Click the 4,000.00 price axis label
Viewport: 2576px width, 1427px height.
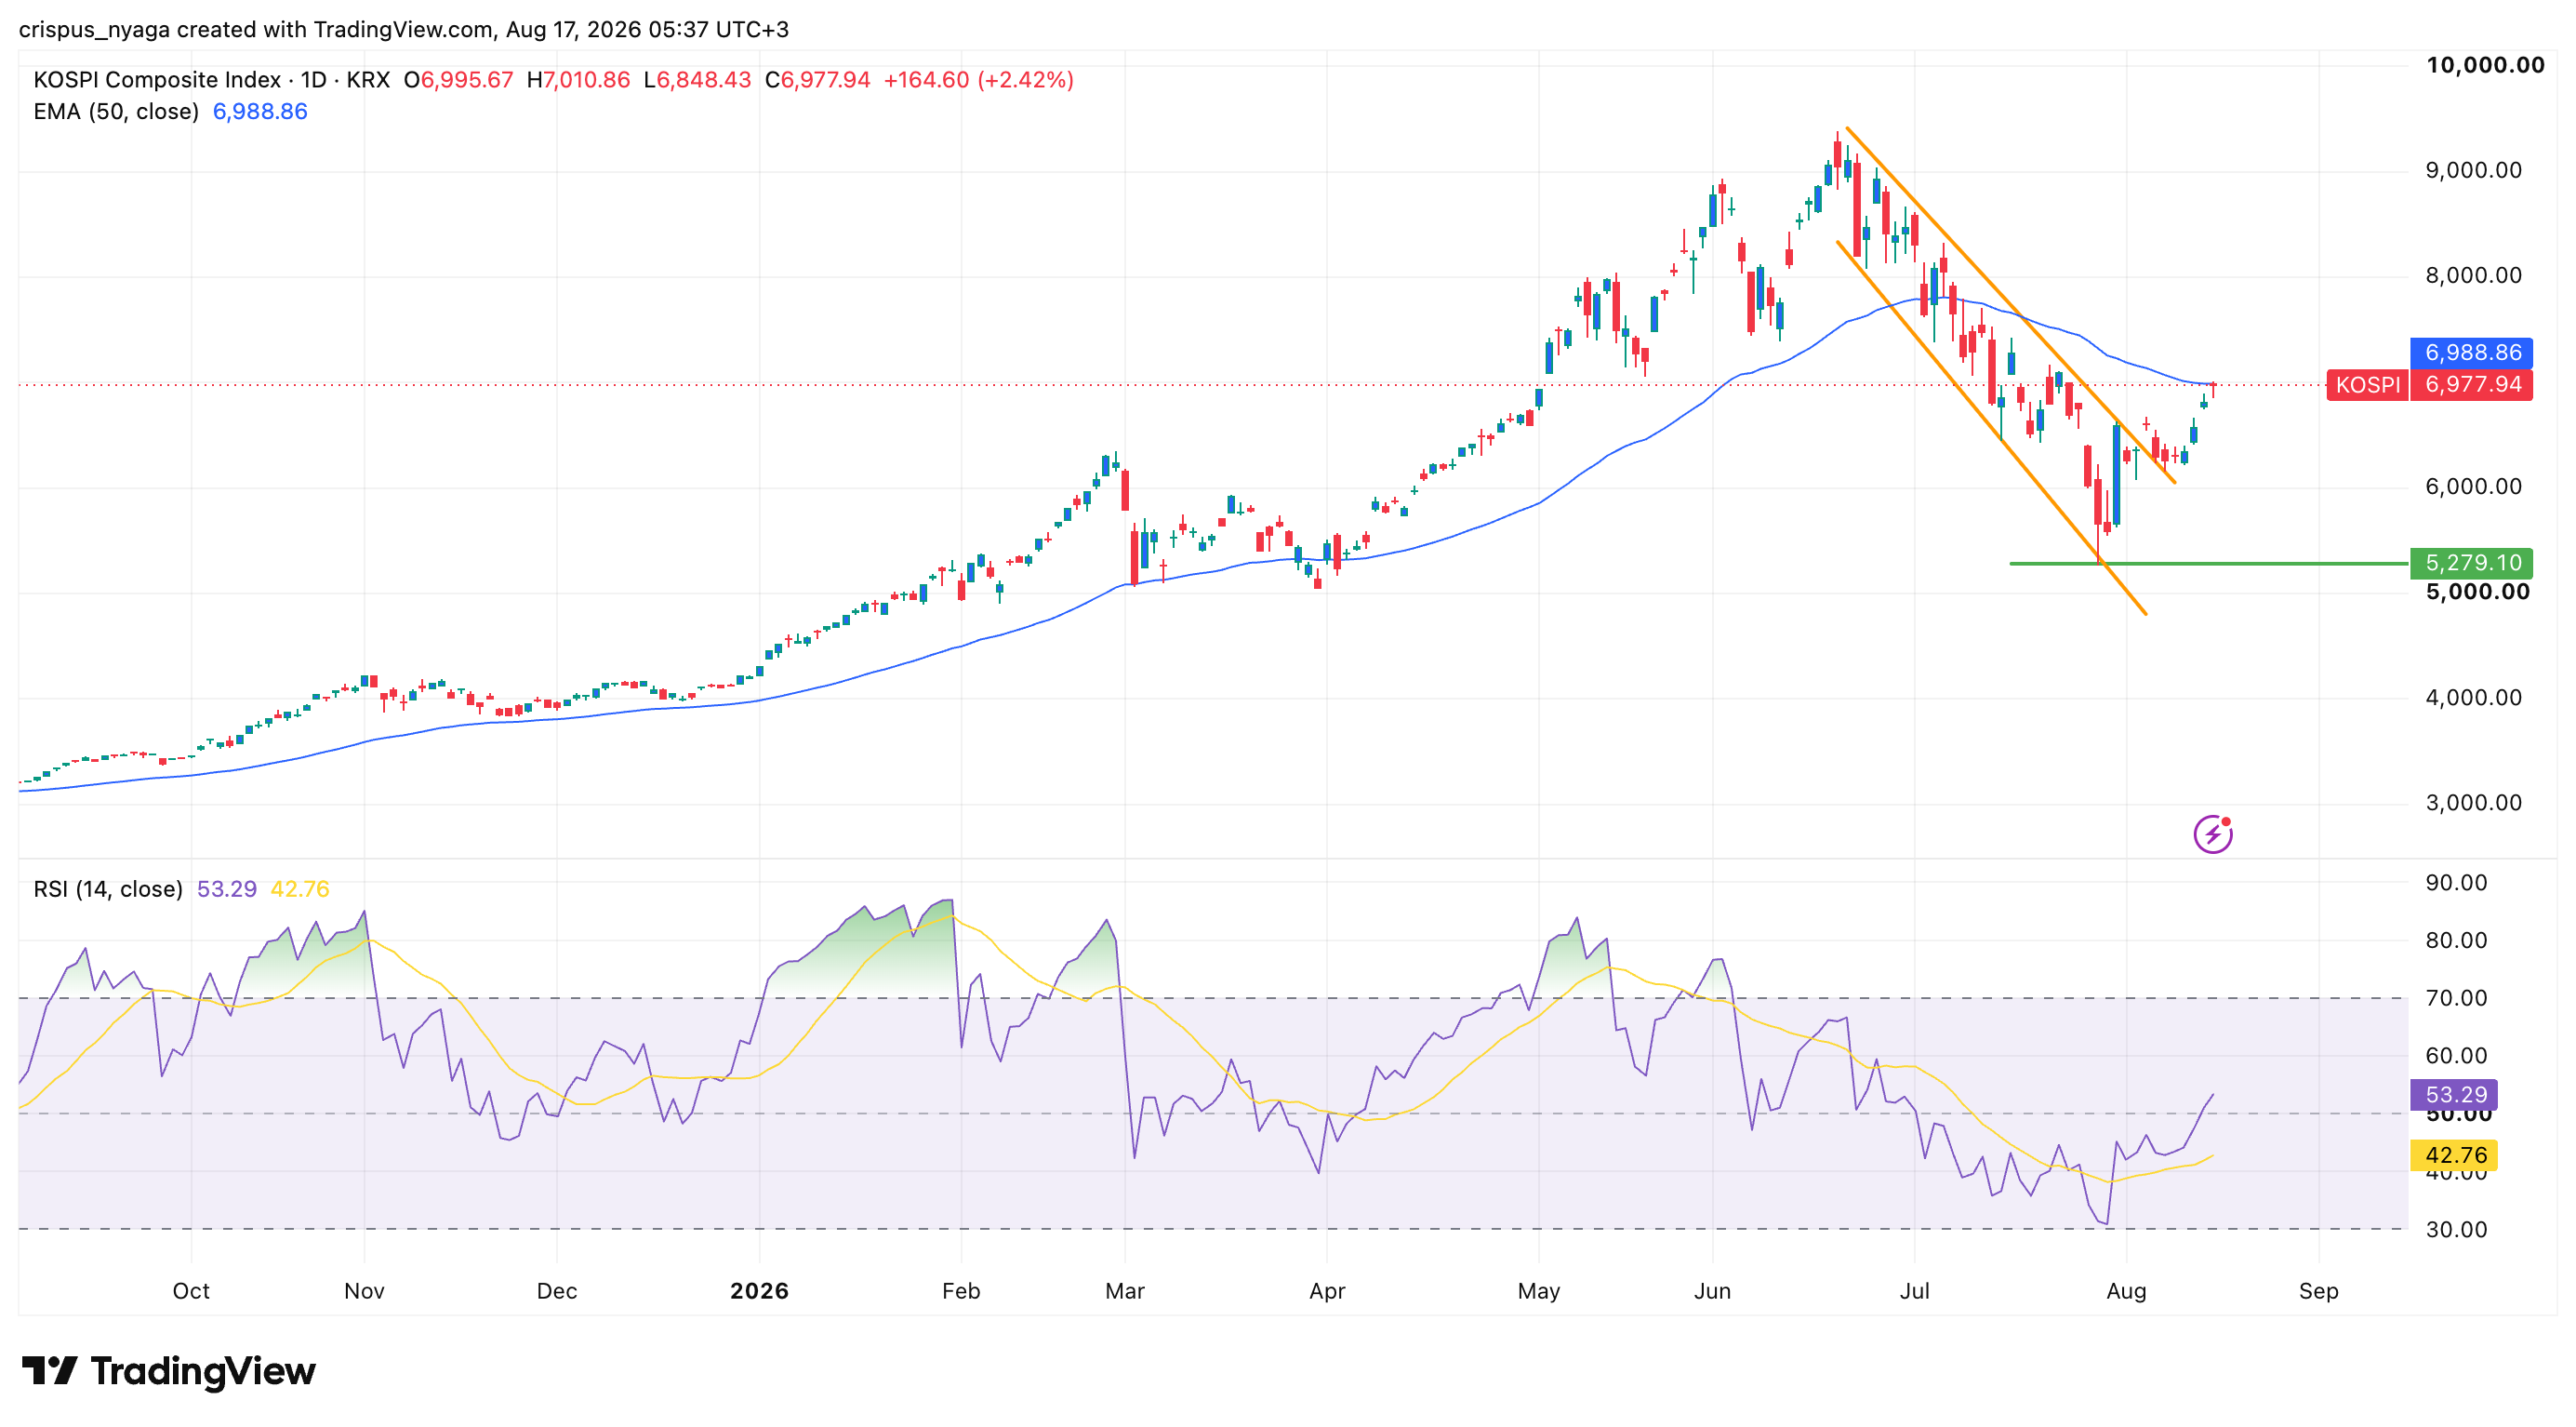point(2474,697)
